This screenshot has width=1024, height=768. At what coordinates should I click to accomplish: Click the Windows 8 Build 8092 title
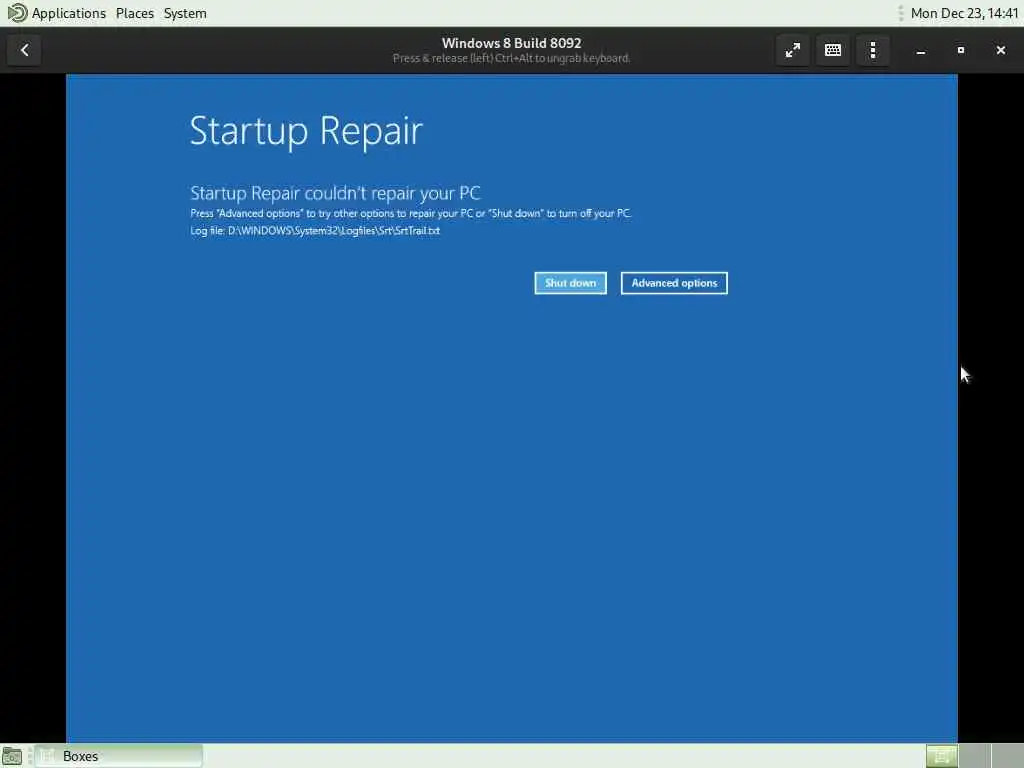tap(511, 43)
